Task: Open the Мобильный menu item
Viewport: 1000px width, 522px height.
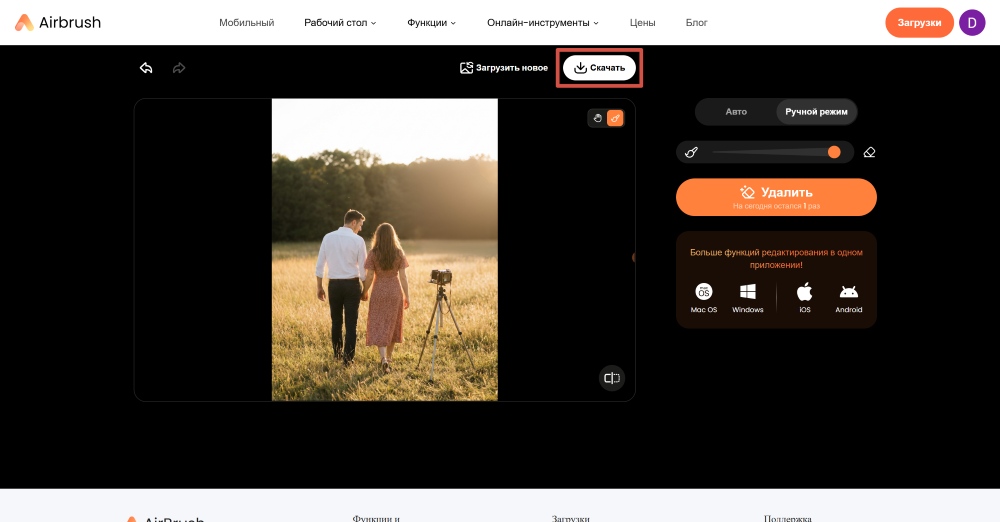Action: (x=246, y=22)
